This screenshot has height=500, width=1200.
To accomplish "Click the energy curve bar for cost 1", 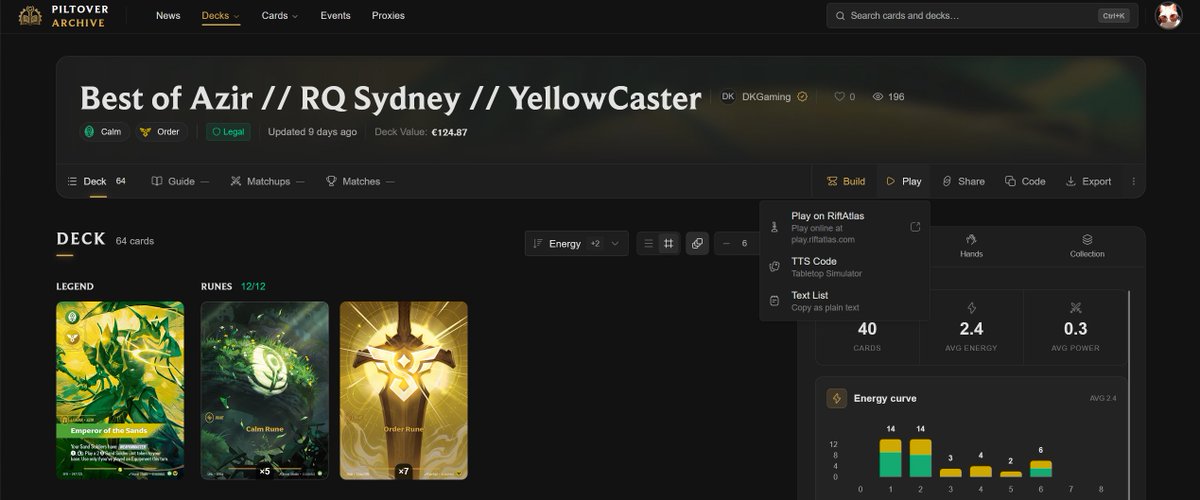I will click(x=890, y=458).
